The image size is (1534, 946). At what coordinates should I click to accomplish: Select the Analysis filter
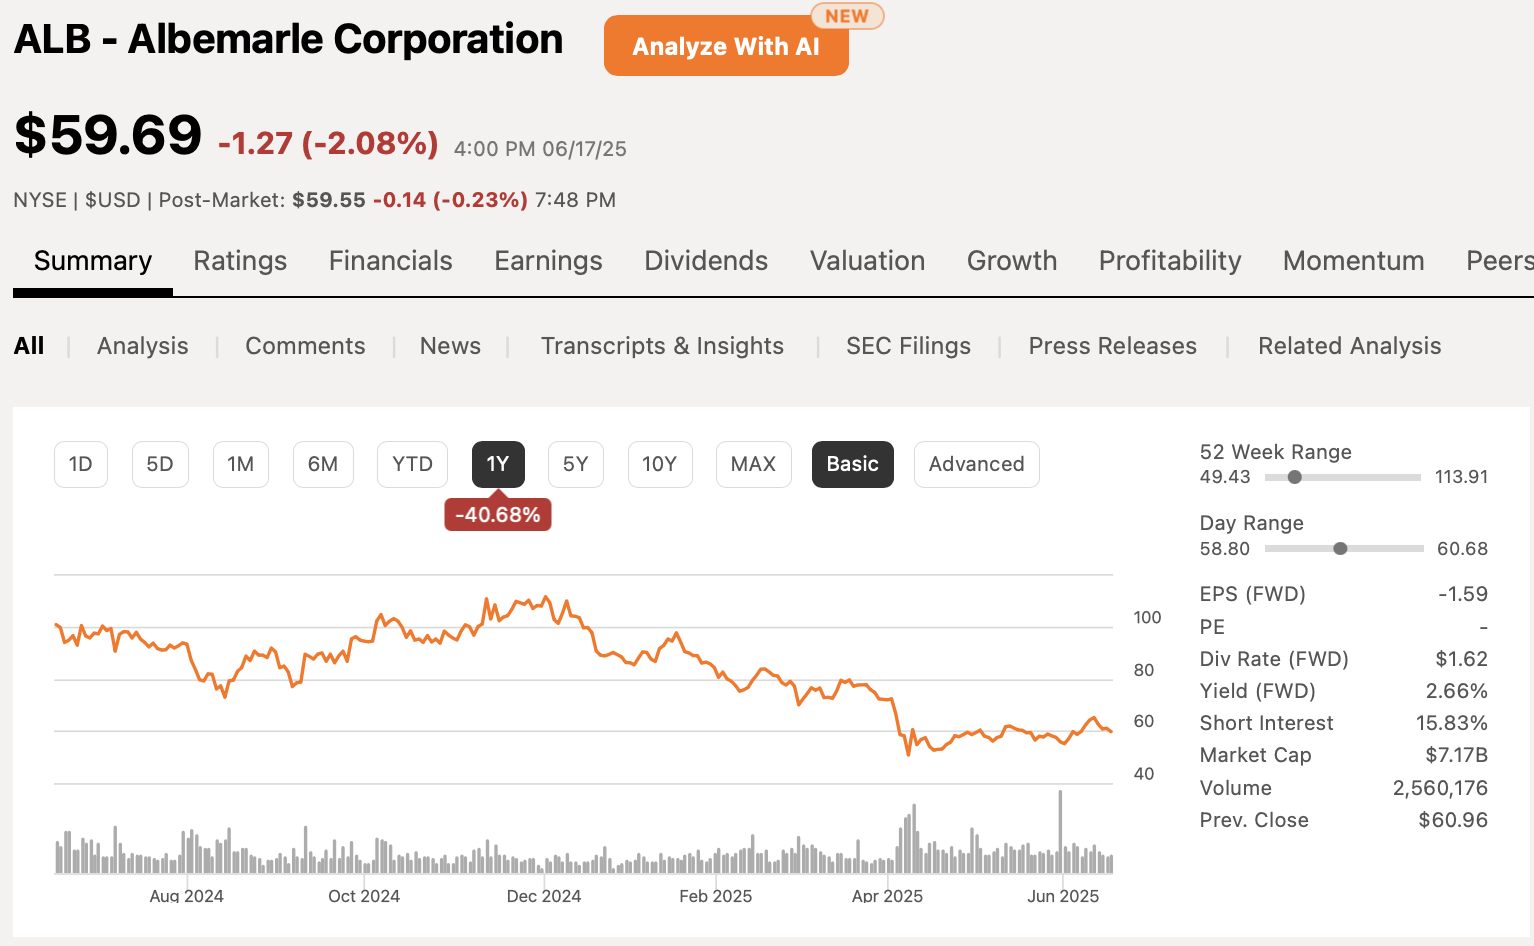tap(142, 346)
